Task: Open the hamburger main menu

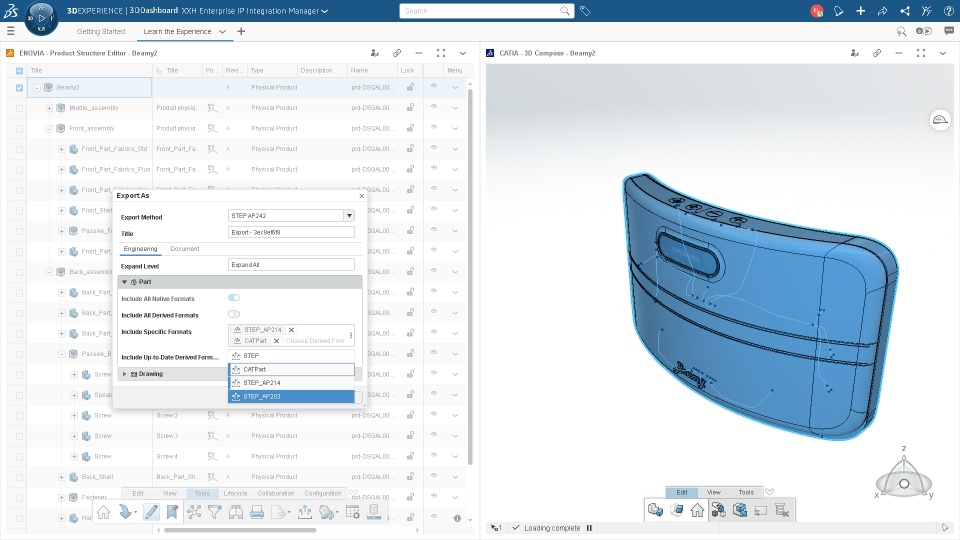Action: click(x=10, y=31)
